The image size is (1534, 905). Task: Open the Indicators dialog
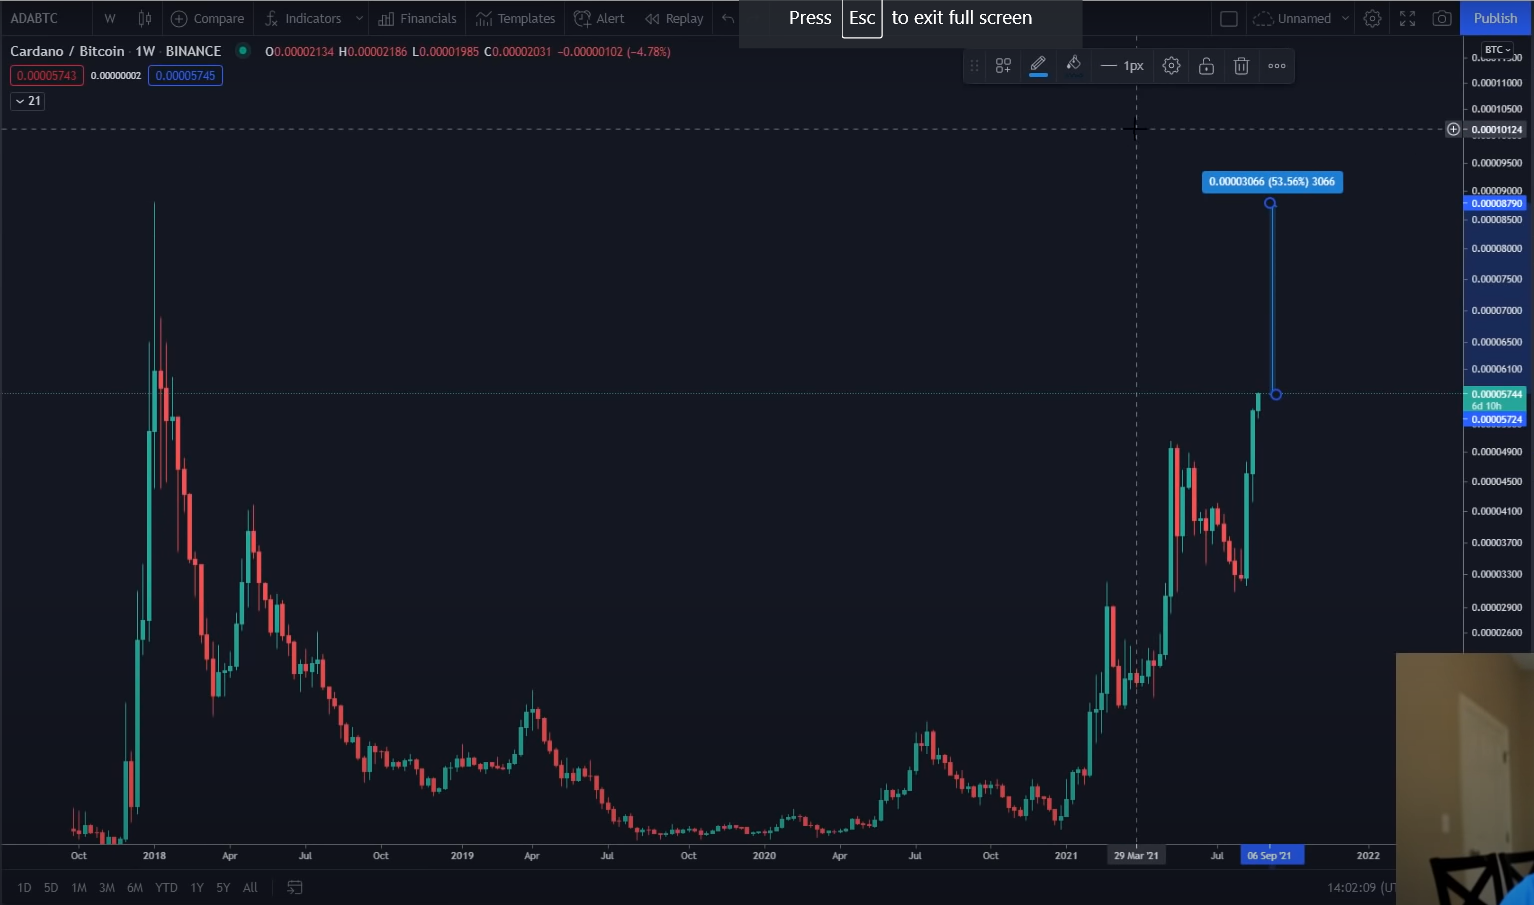click(304, 18)
